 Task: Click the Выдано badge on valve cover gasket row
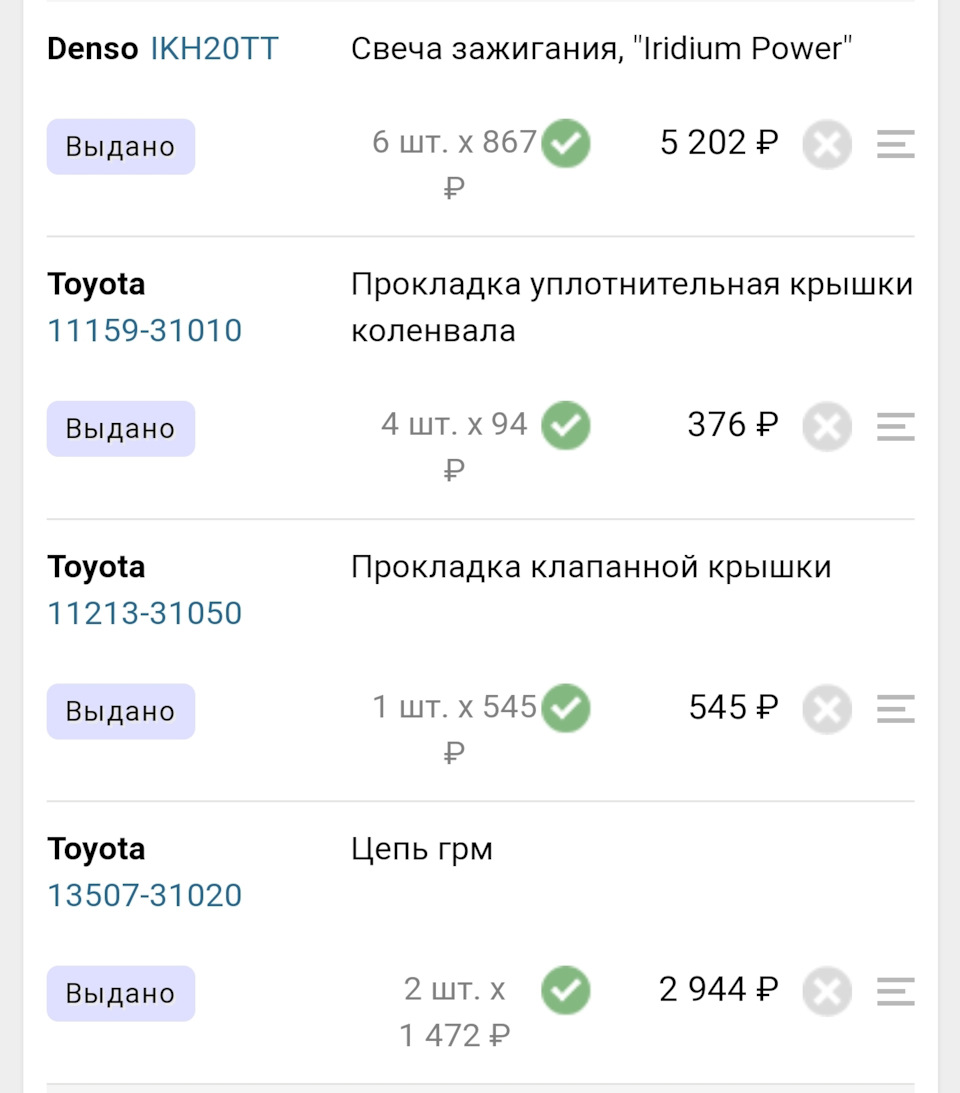click(x=120, y=711)
